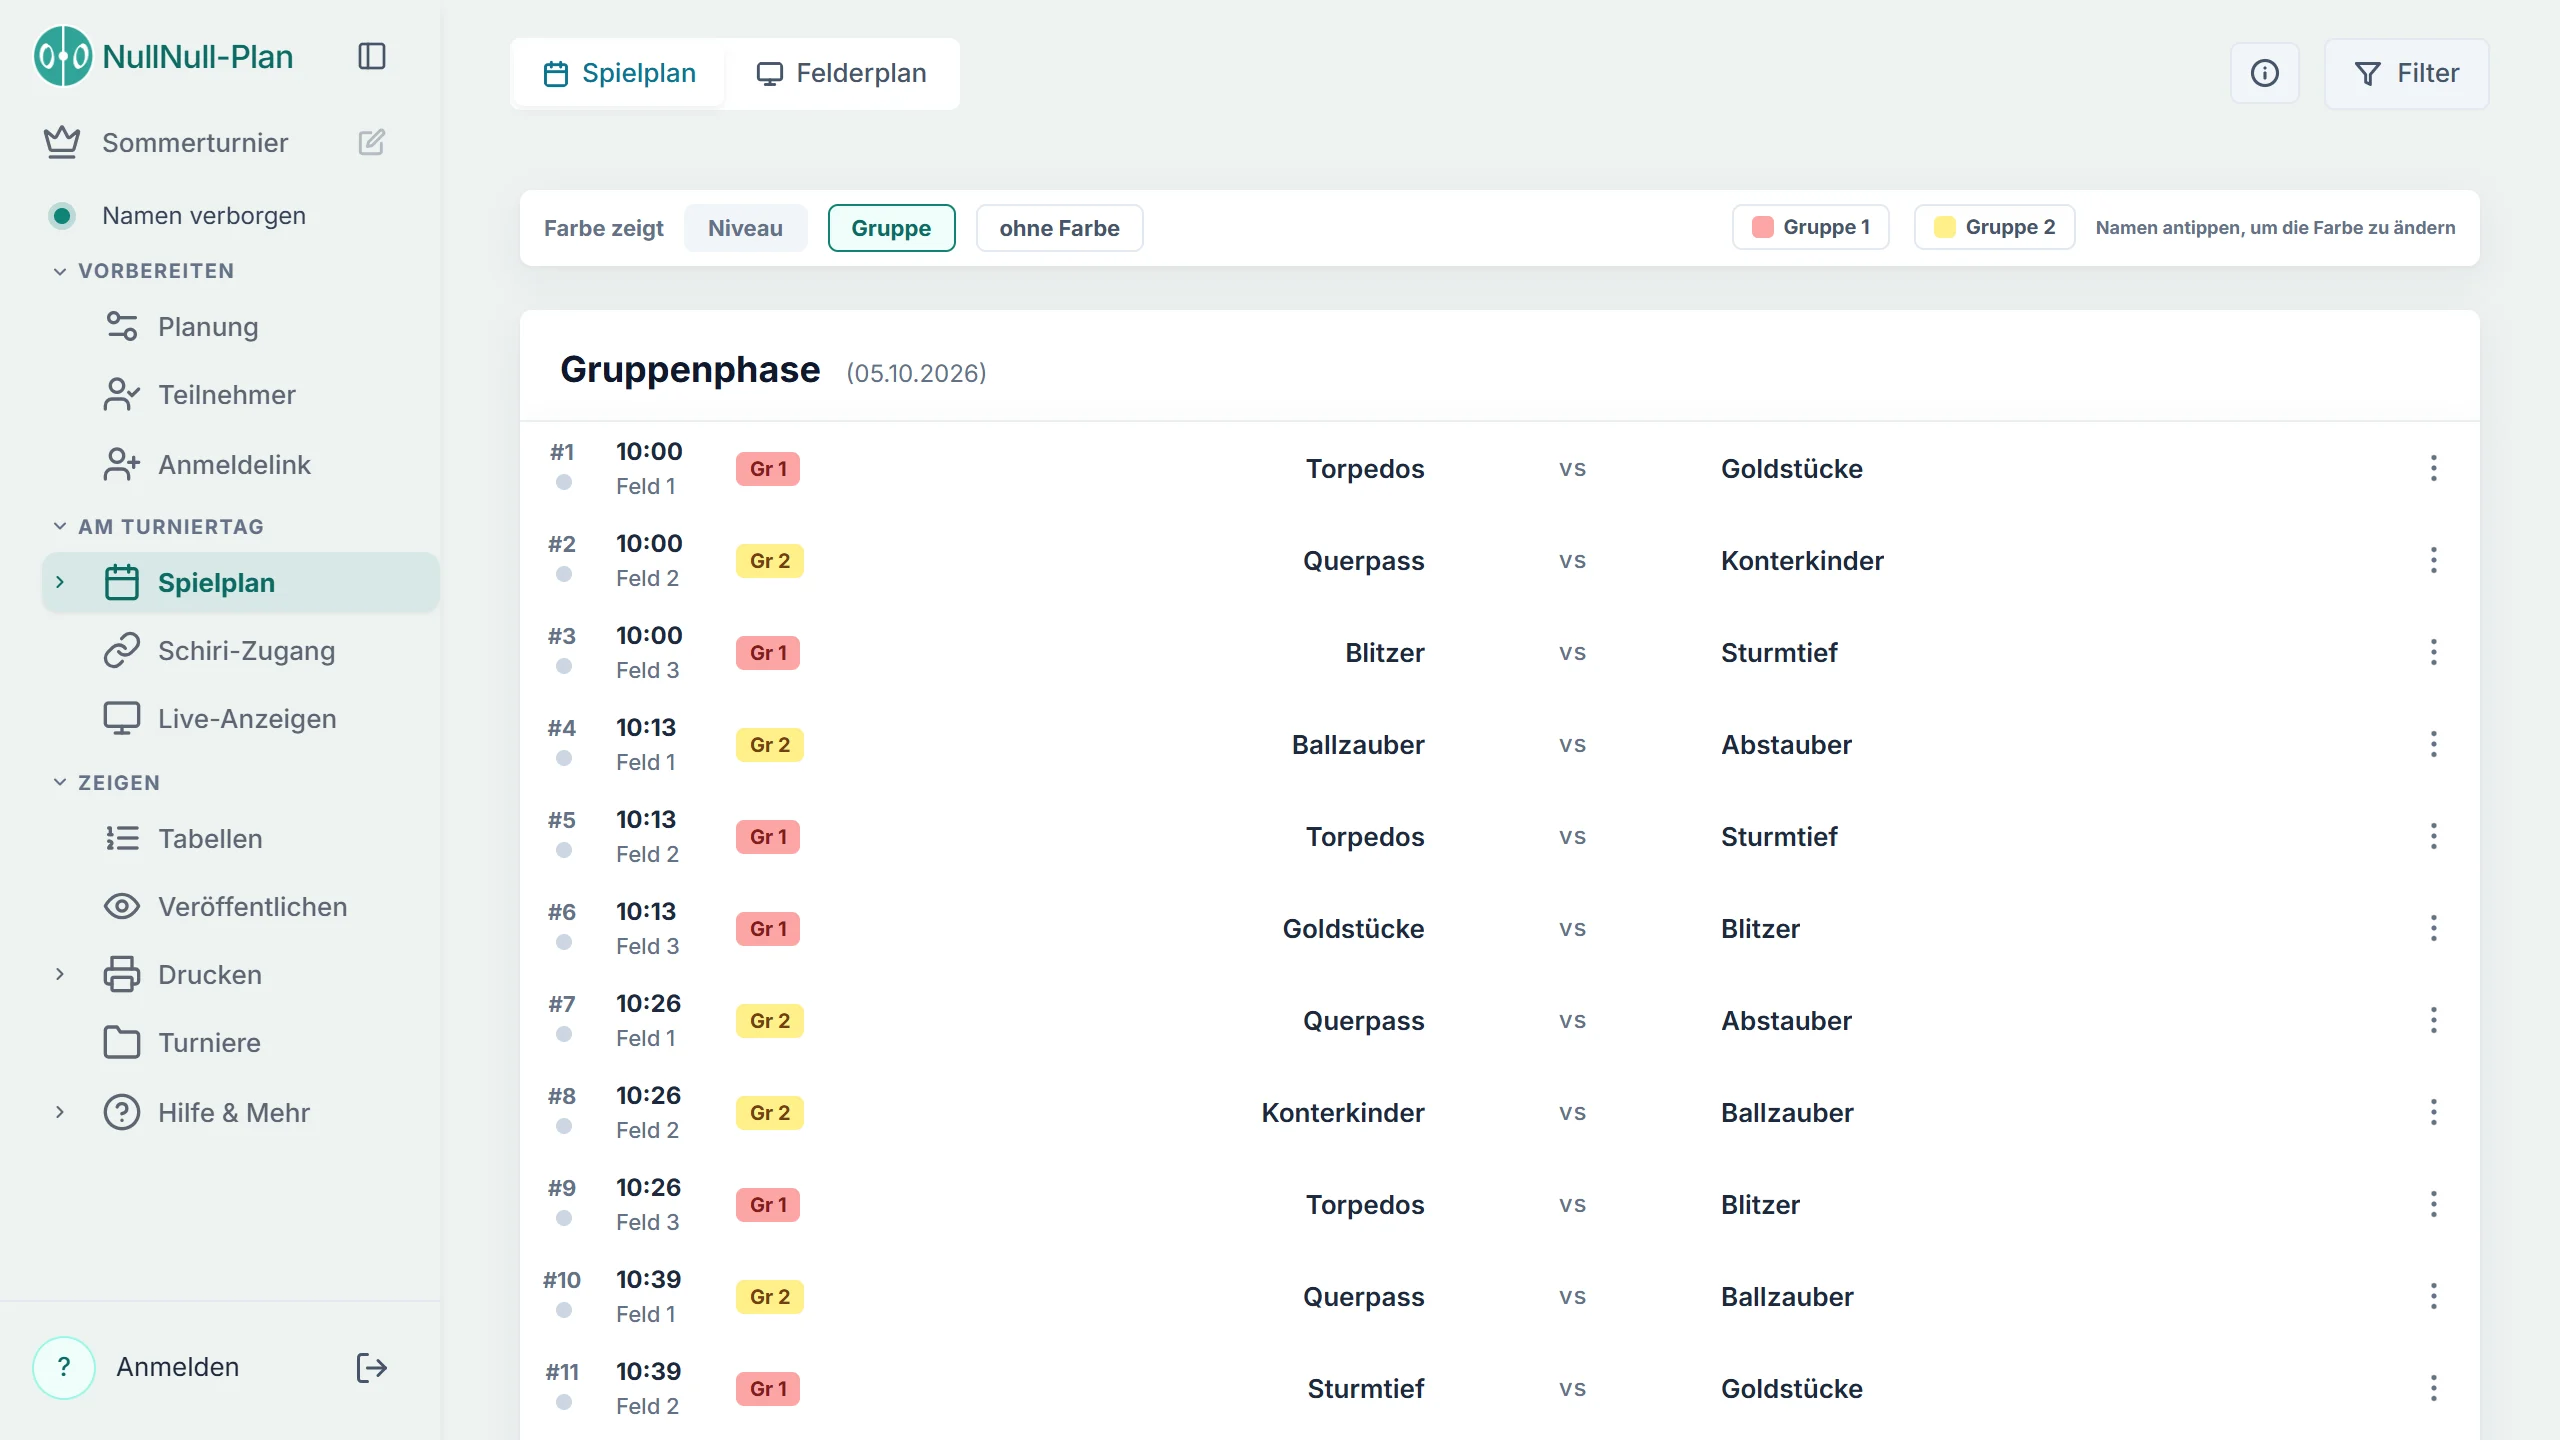This screenshot has width=2560, height=1440.
Task: Select ohne Farbe as the color mode
Action: (1059, 228)
